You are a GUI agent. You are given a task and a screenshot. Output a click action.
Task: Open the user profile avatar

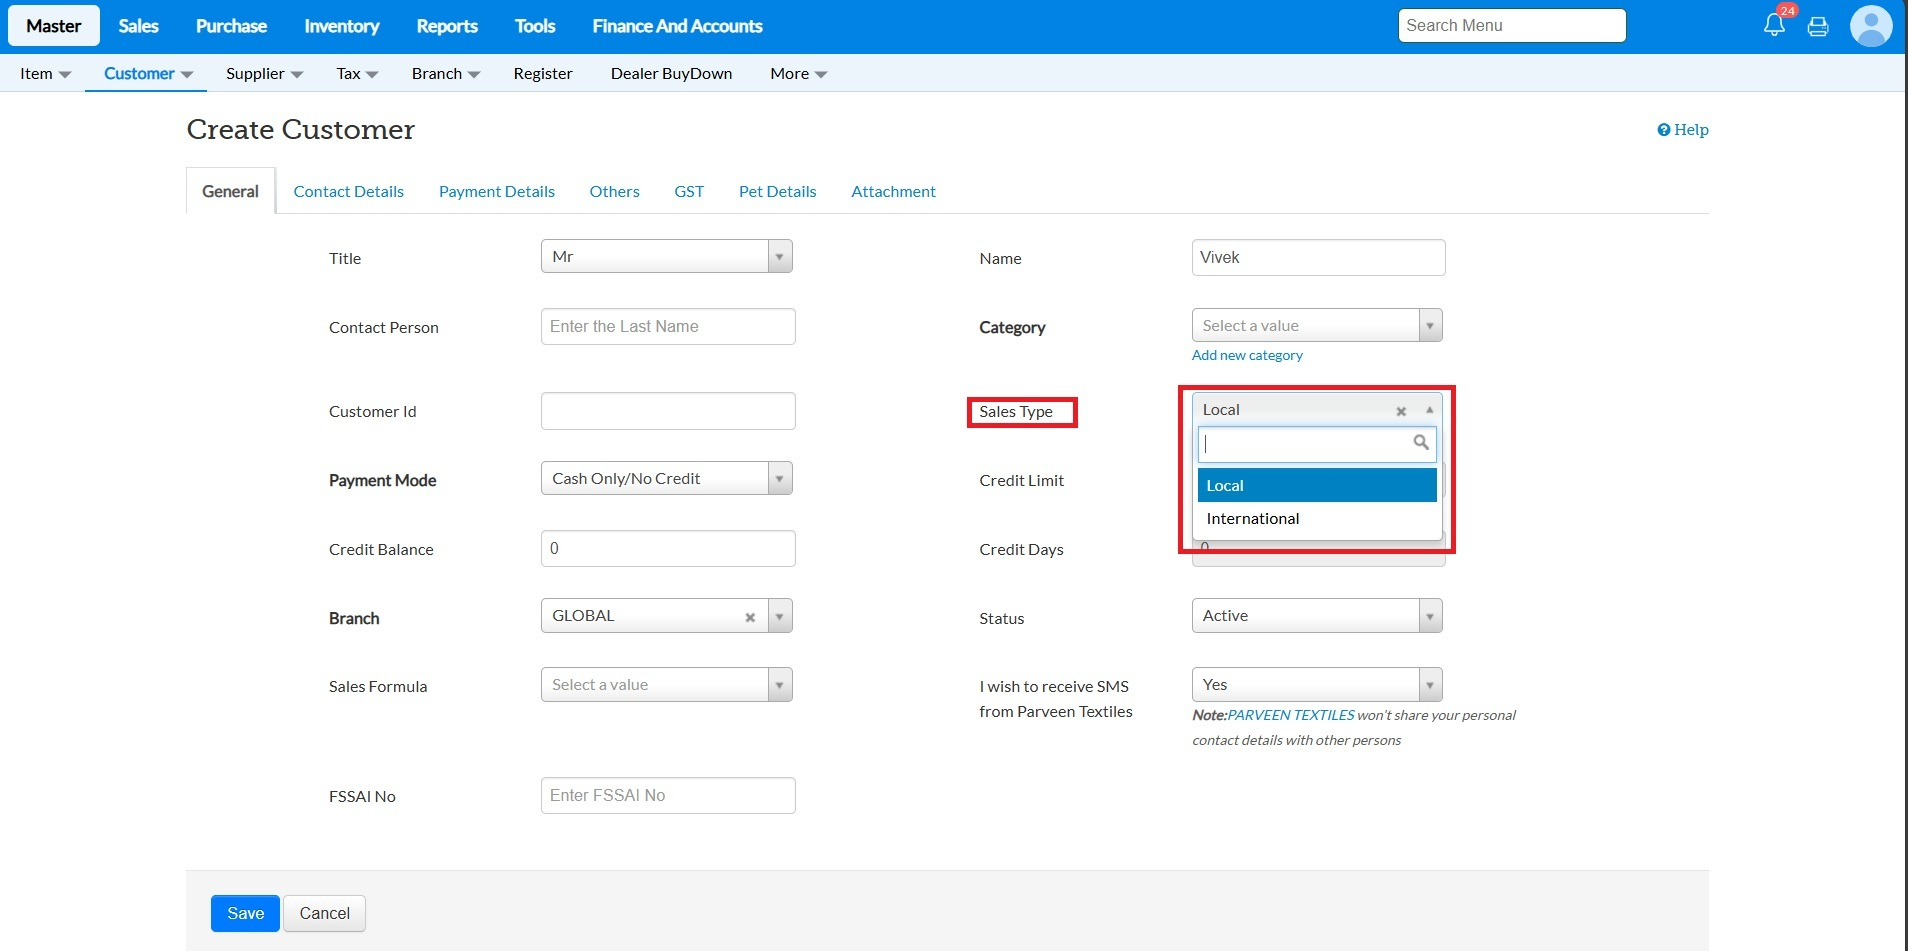click(1870, 26)
